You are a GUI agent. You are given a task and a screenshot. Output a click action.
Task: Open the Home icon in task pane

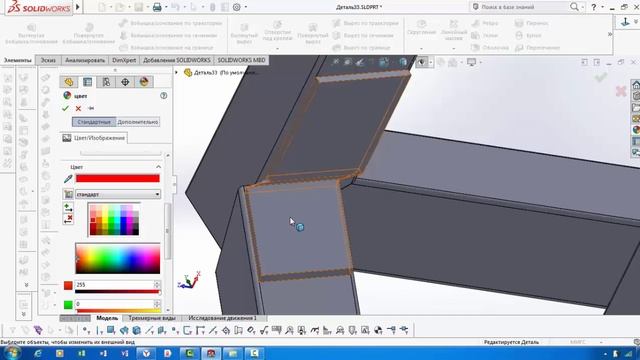pos(636,85)
